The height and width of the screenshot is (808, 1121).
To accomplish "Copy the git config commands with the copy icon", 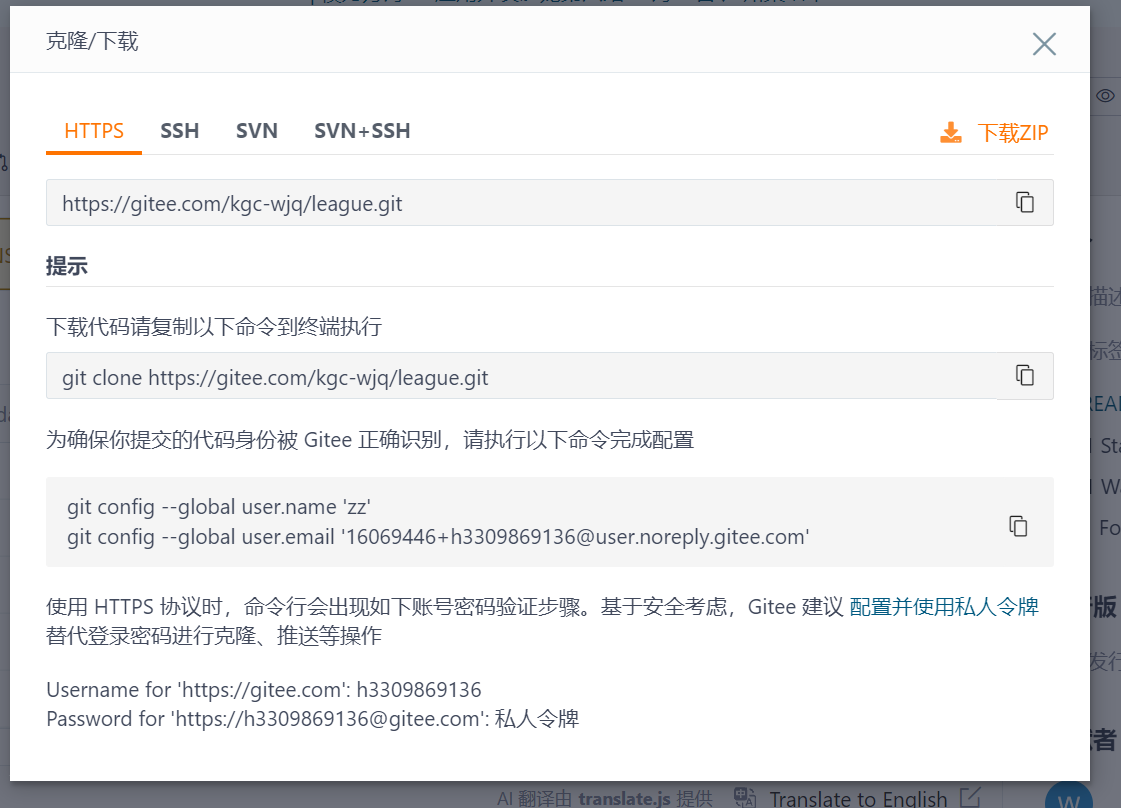I will pyautogui.click(x=1018, y=526).
